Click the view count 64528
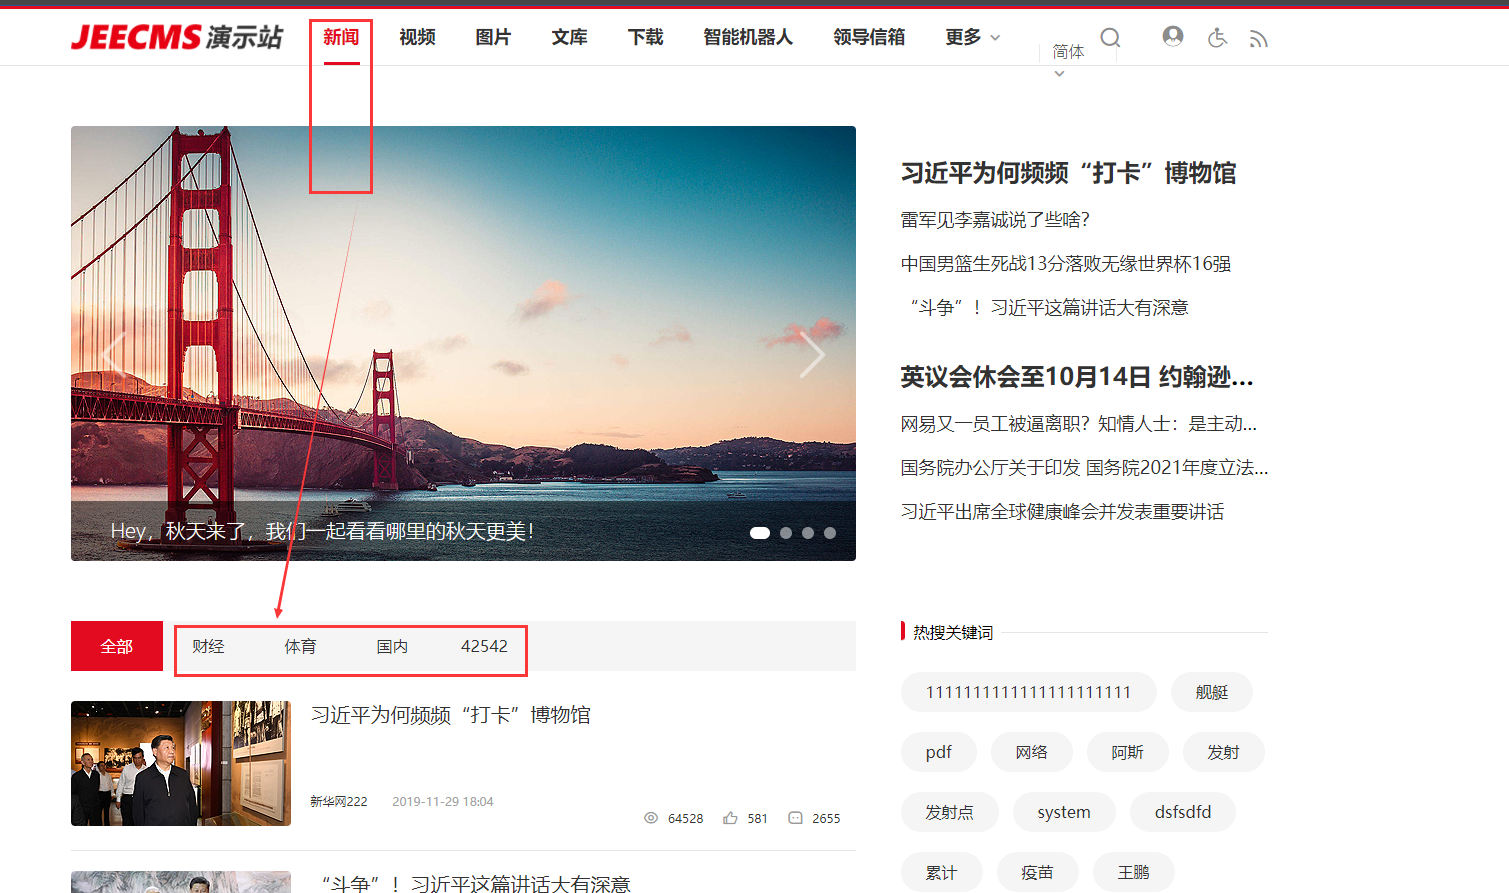Image resolution: width=1509 pixels, height=893 pixels. coord(686,818)
